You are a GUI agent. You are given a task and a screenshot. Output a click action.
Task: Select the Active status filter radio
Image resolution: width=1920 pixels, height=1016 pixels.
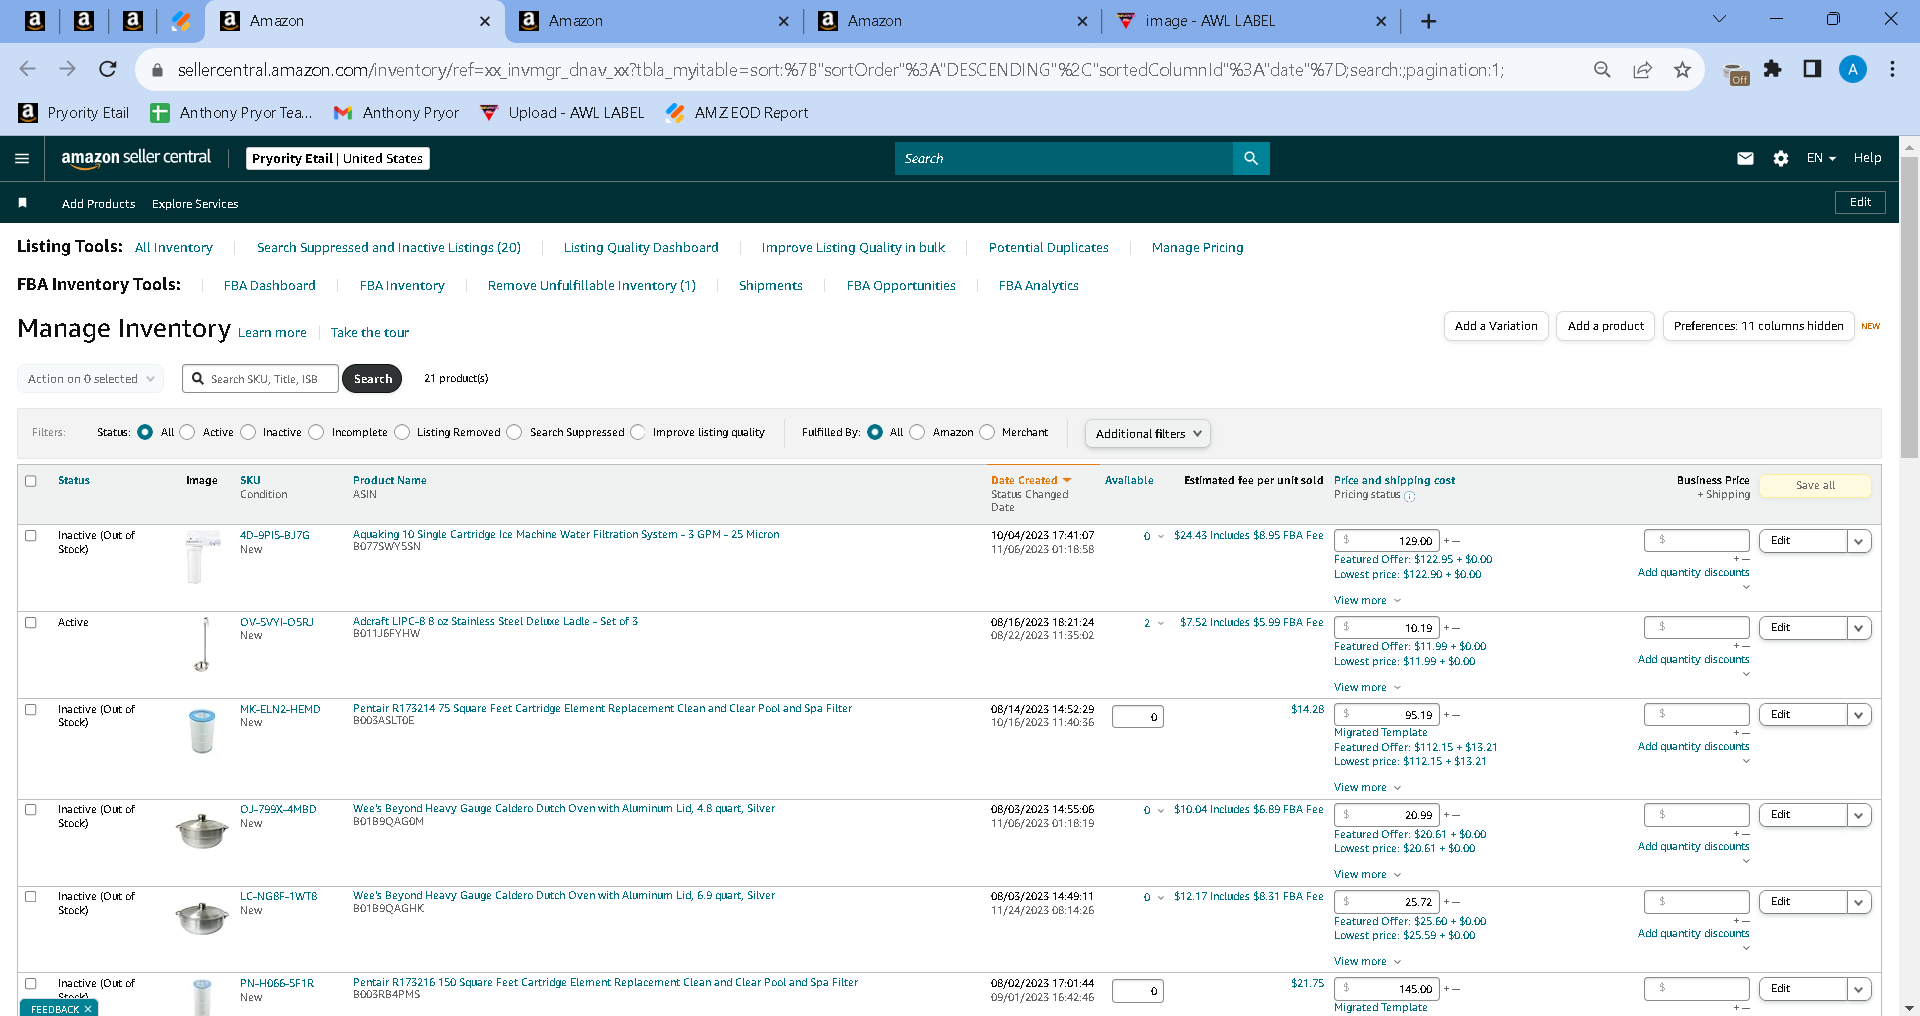coord(187,432)
